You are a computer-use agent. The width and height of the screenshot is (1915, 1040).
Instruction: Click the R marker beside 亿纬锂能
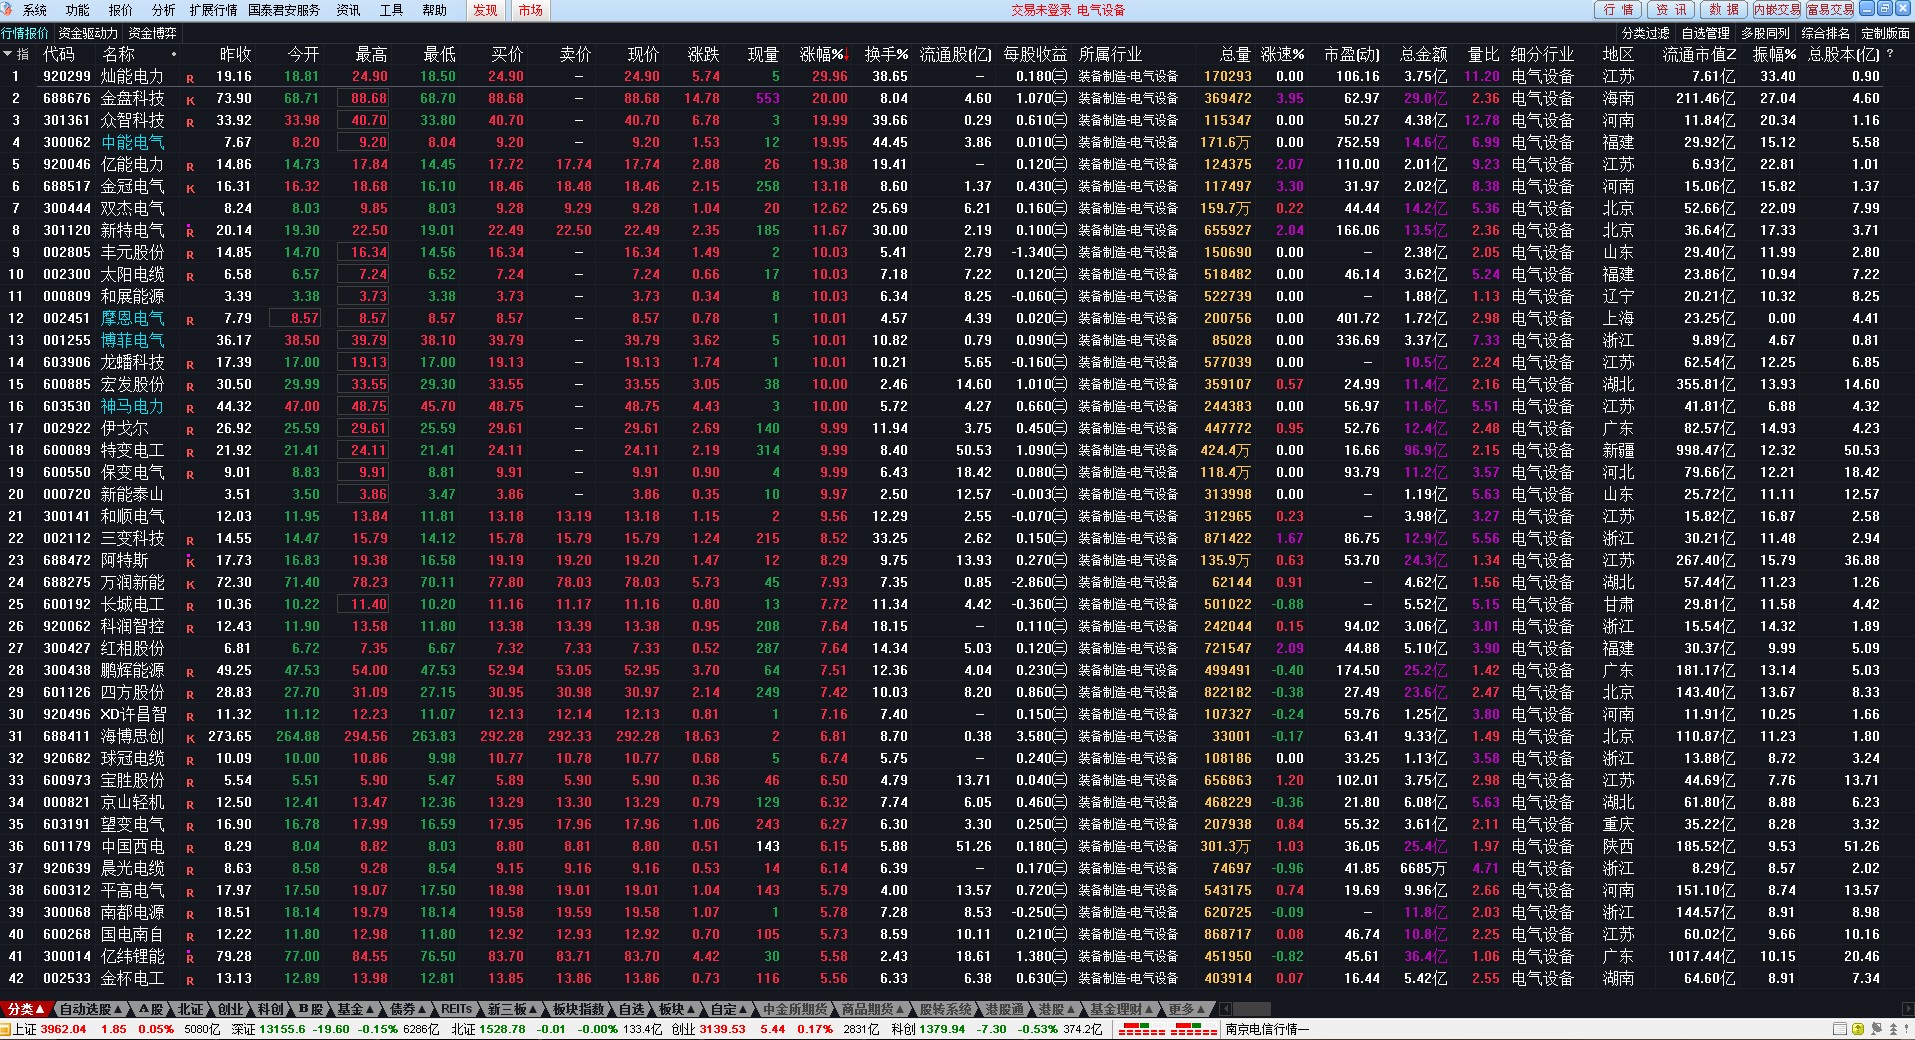pos(190,958)
